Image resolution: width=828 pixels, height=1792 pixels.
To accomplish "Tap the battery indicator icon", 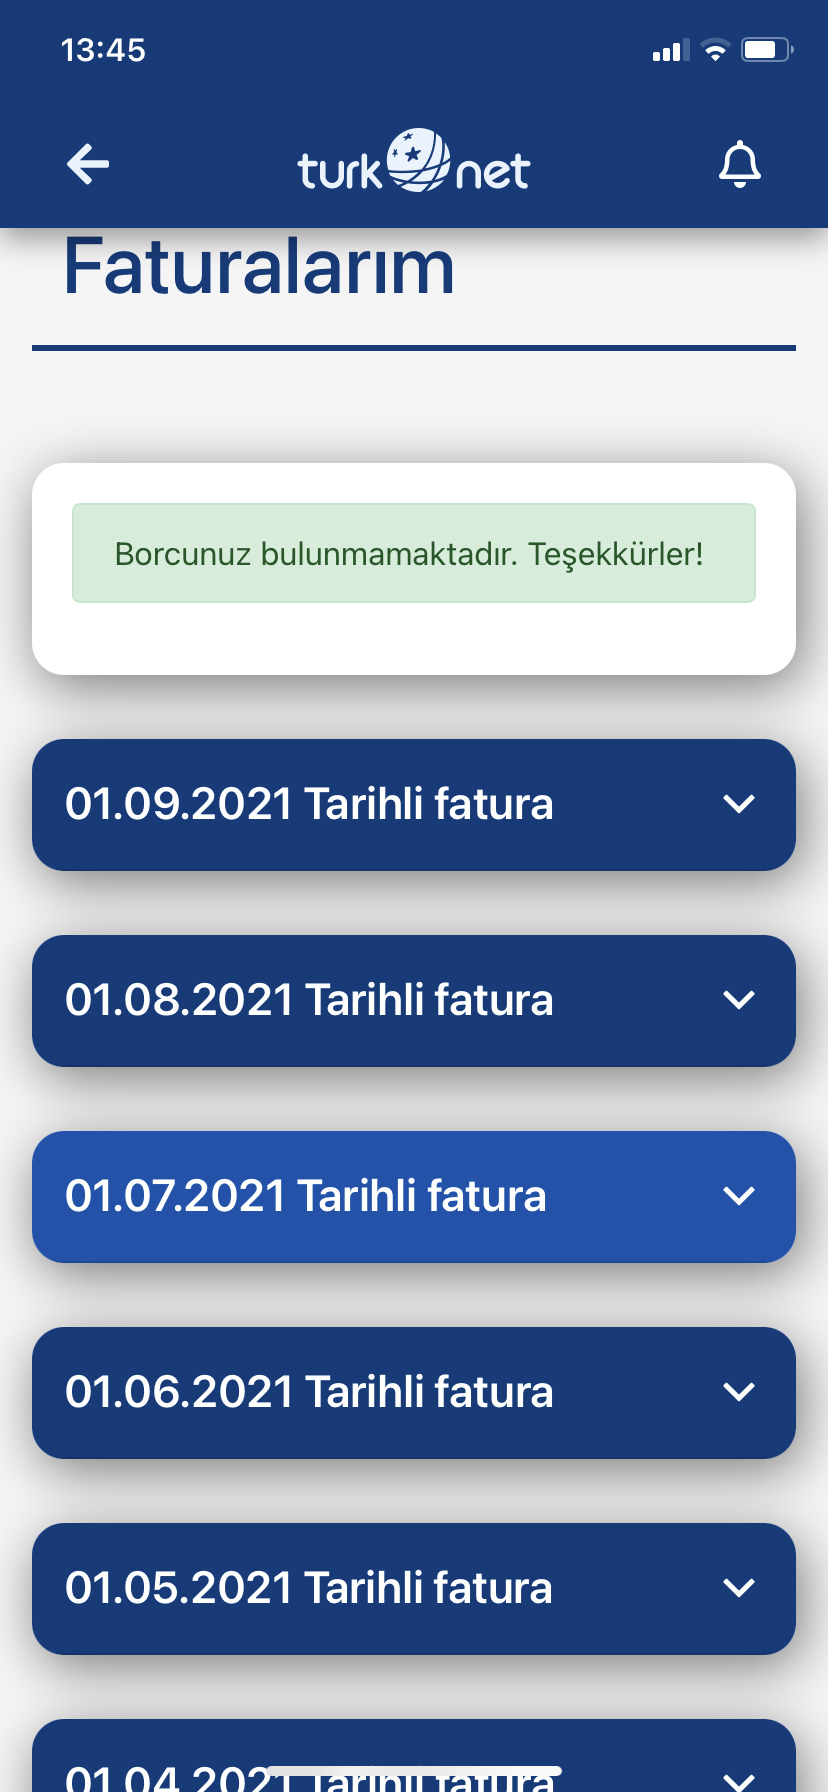I will pos(767,50).
